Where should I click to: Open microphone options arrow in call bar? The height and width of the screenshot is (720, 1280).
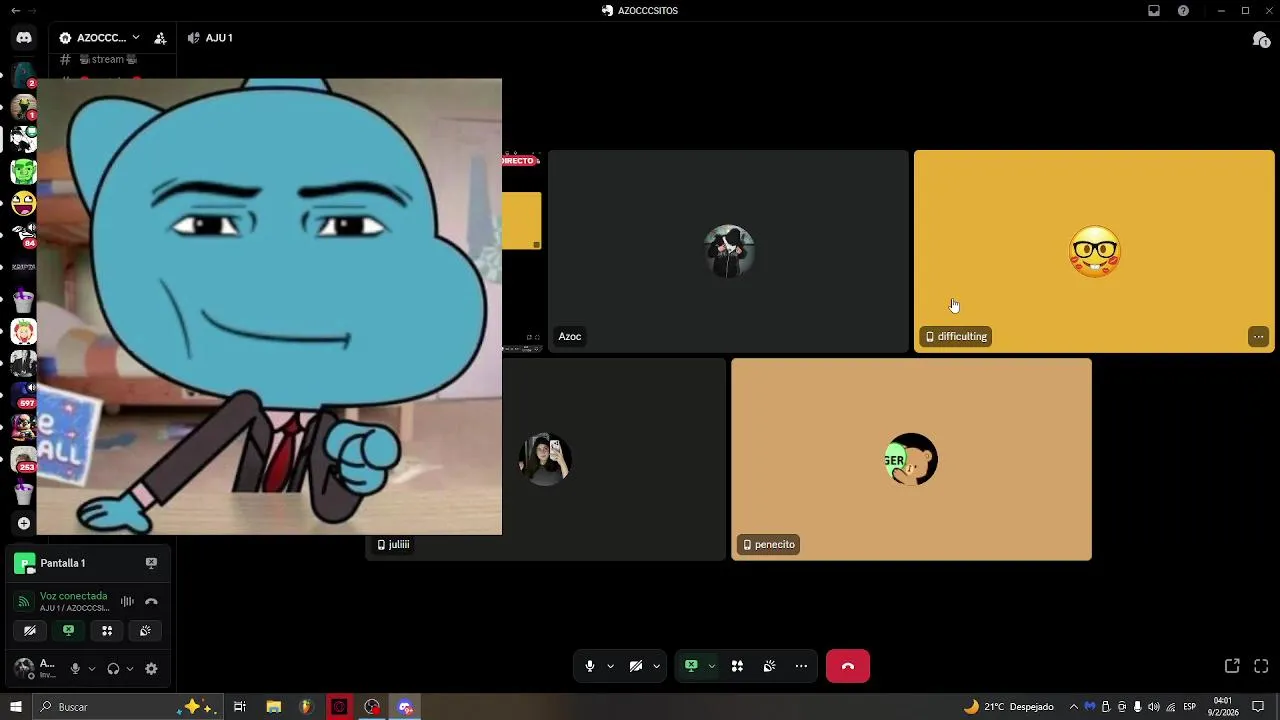click(x=610, y=666)
